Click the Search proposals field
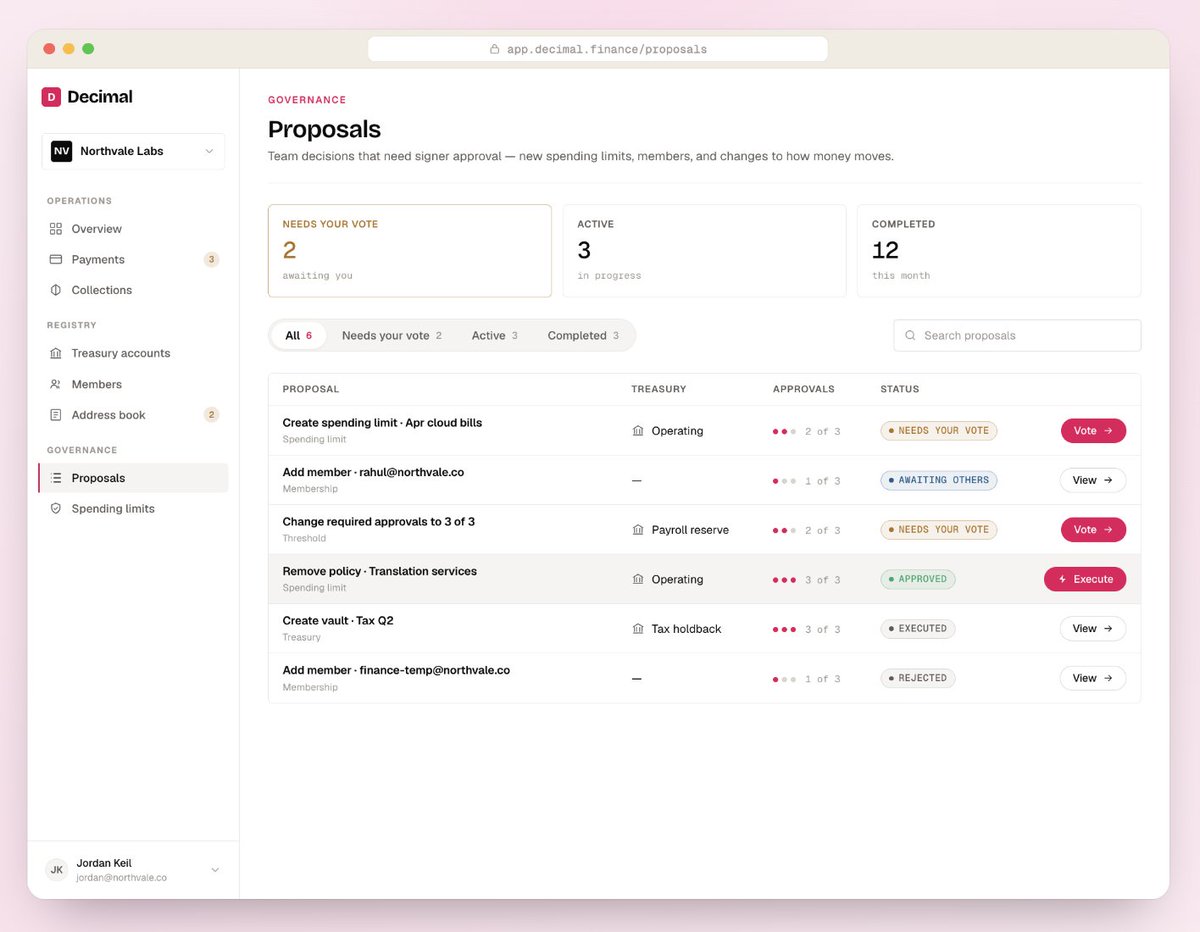 click(1017, 336)
